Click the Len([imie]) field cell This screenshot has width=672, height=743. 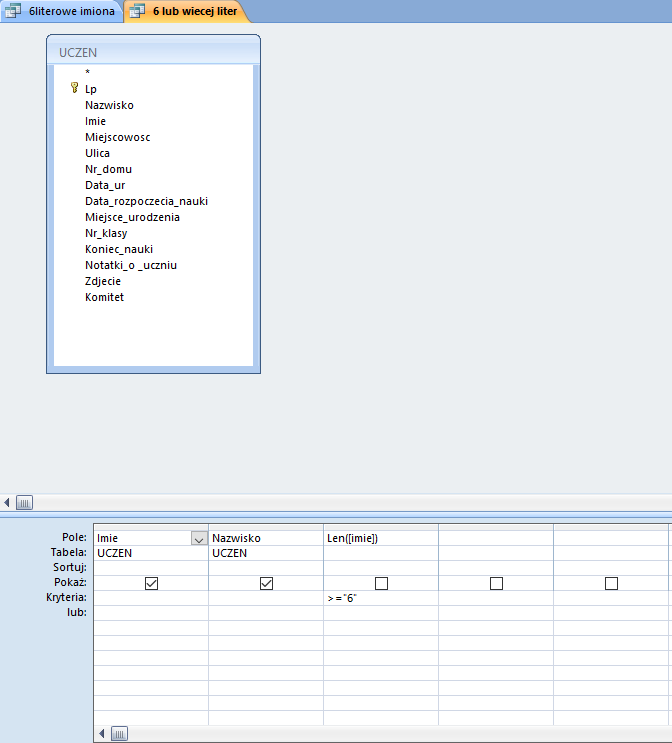[x=380, y=538]
